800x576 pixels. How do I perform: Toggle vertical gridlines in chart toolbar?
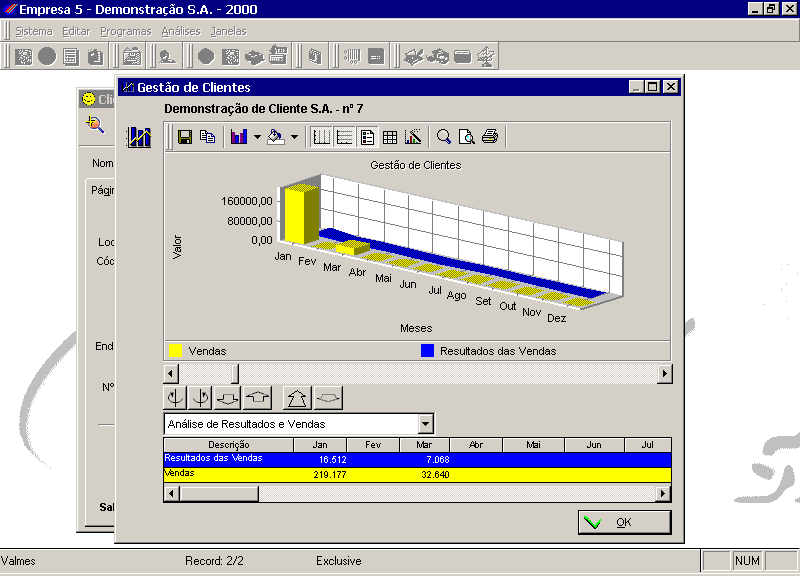click(321, 137)
